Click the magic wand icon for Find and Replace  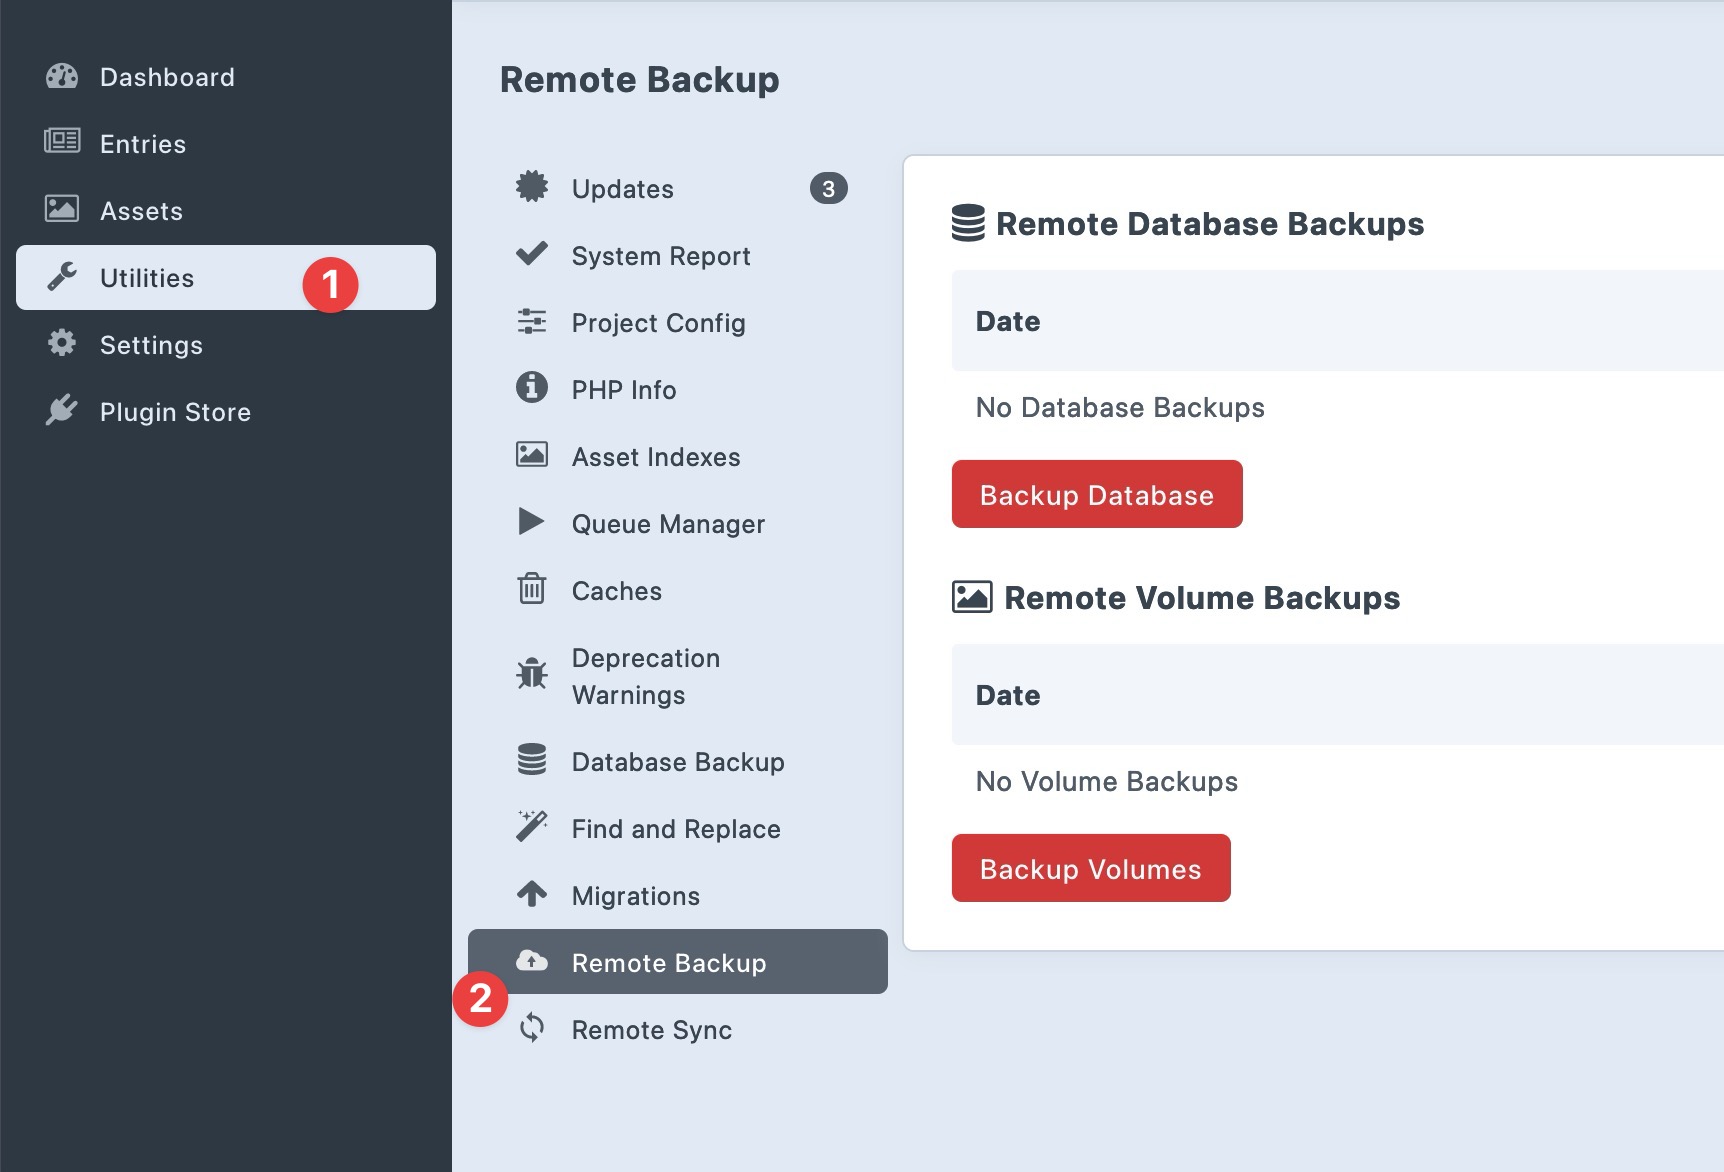point(531,827)
